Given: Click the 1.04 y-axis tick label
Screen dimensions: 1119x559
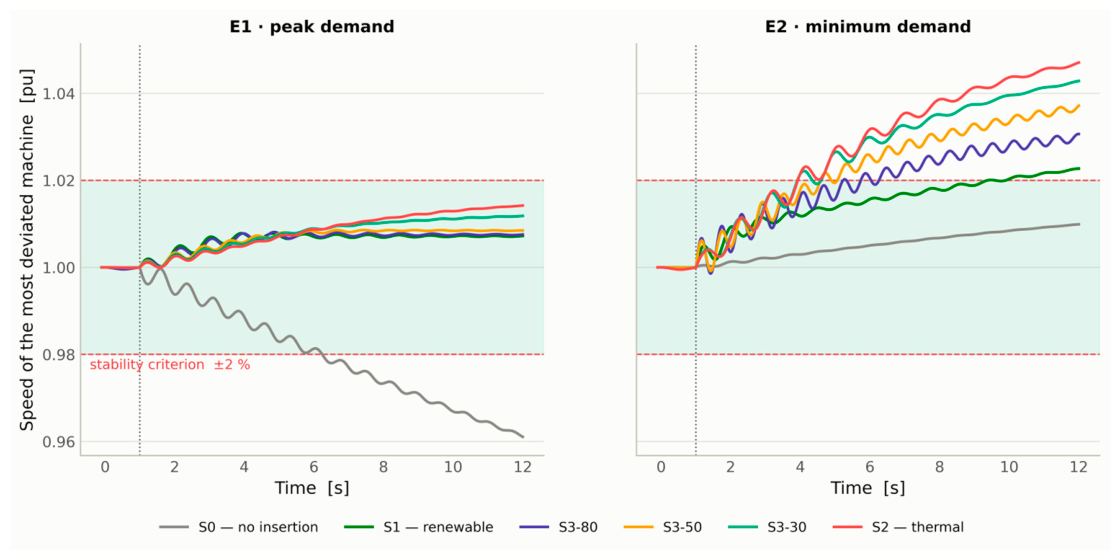Looking at the screenshot, I should pyautogui.click(x=54, y=94).
